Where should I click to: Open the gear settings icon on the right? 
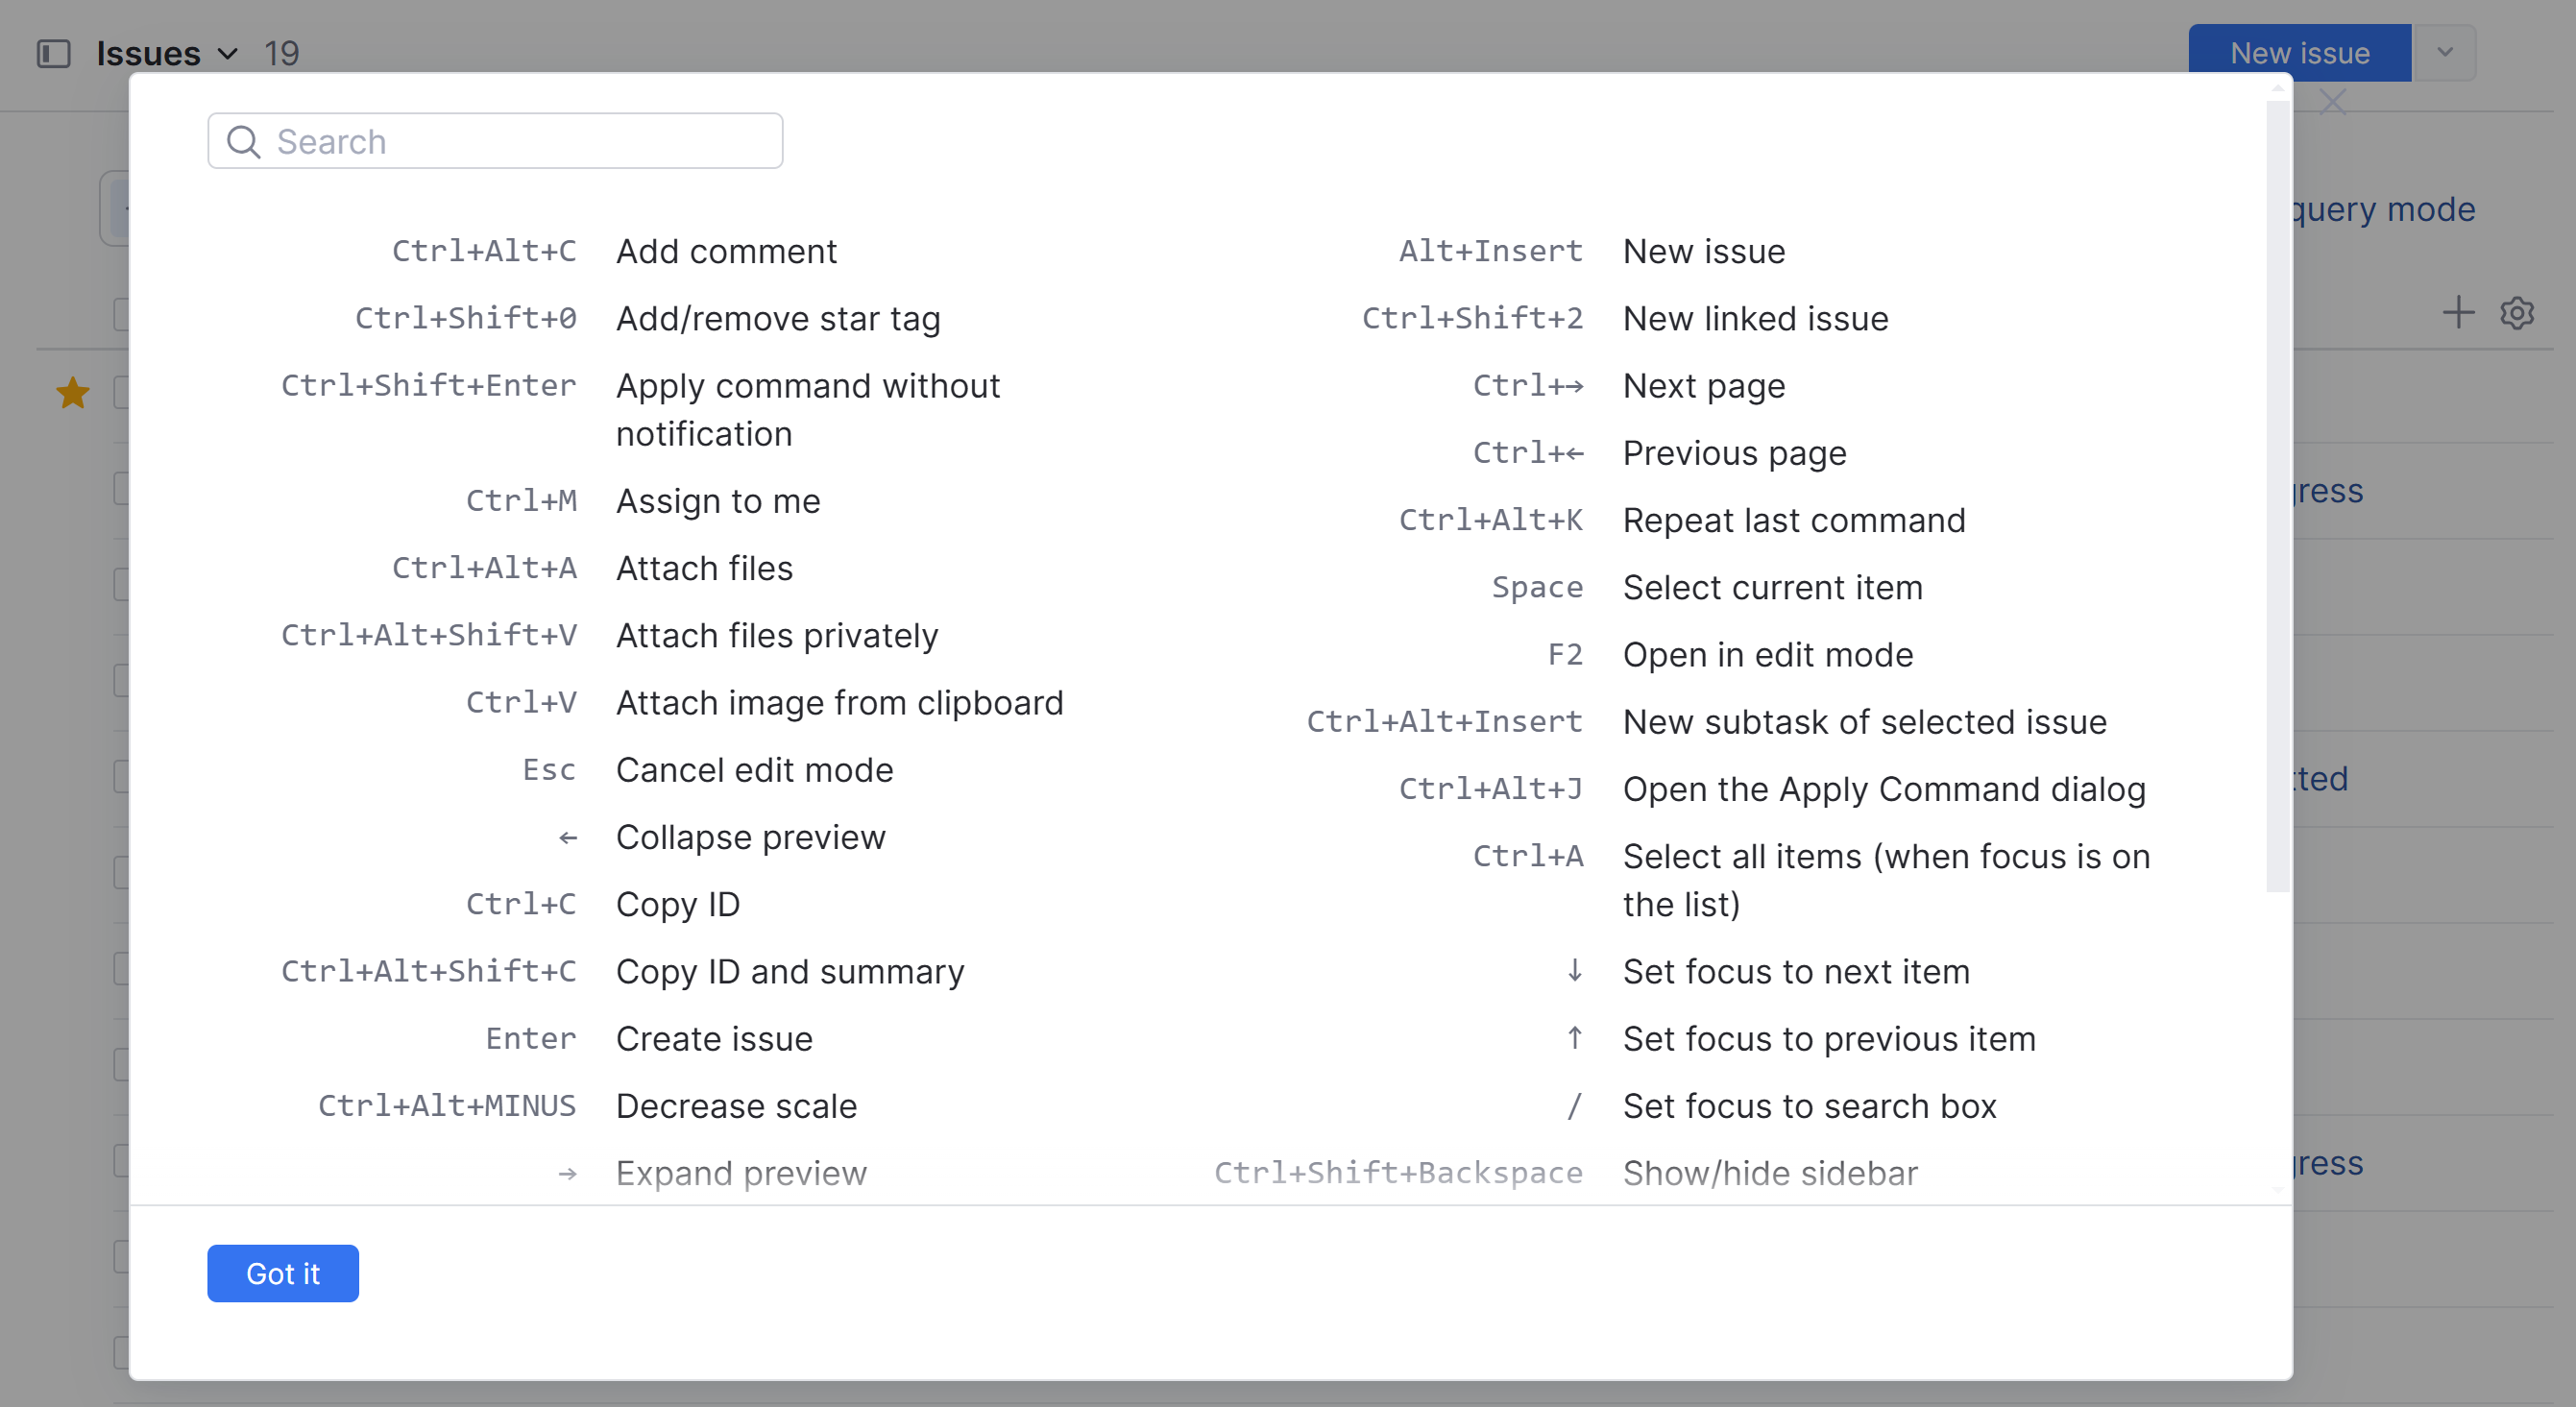[x=2516, y=313]
